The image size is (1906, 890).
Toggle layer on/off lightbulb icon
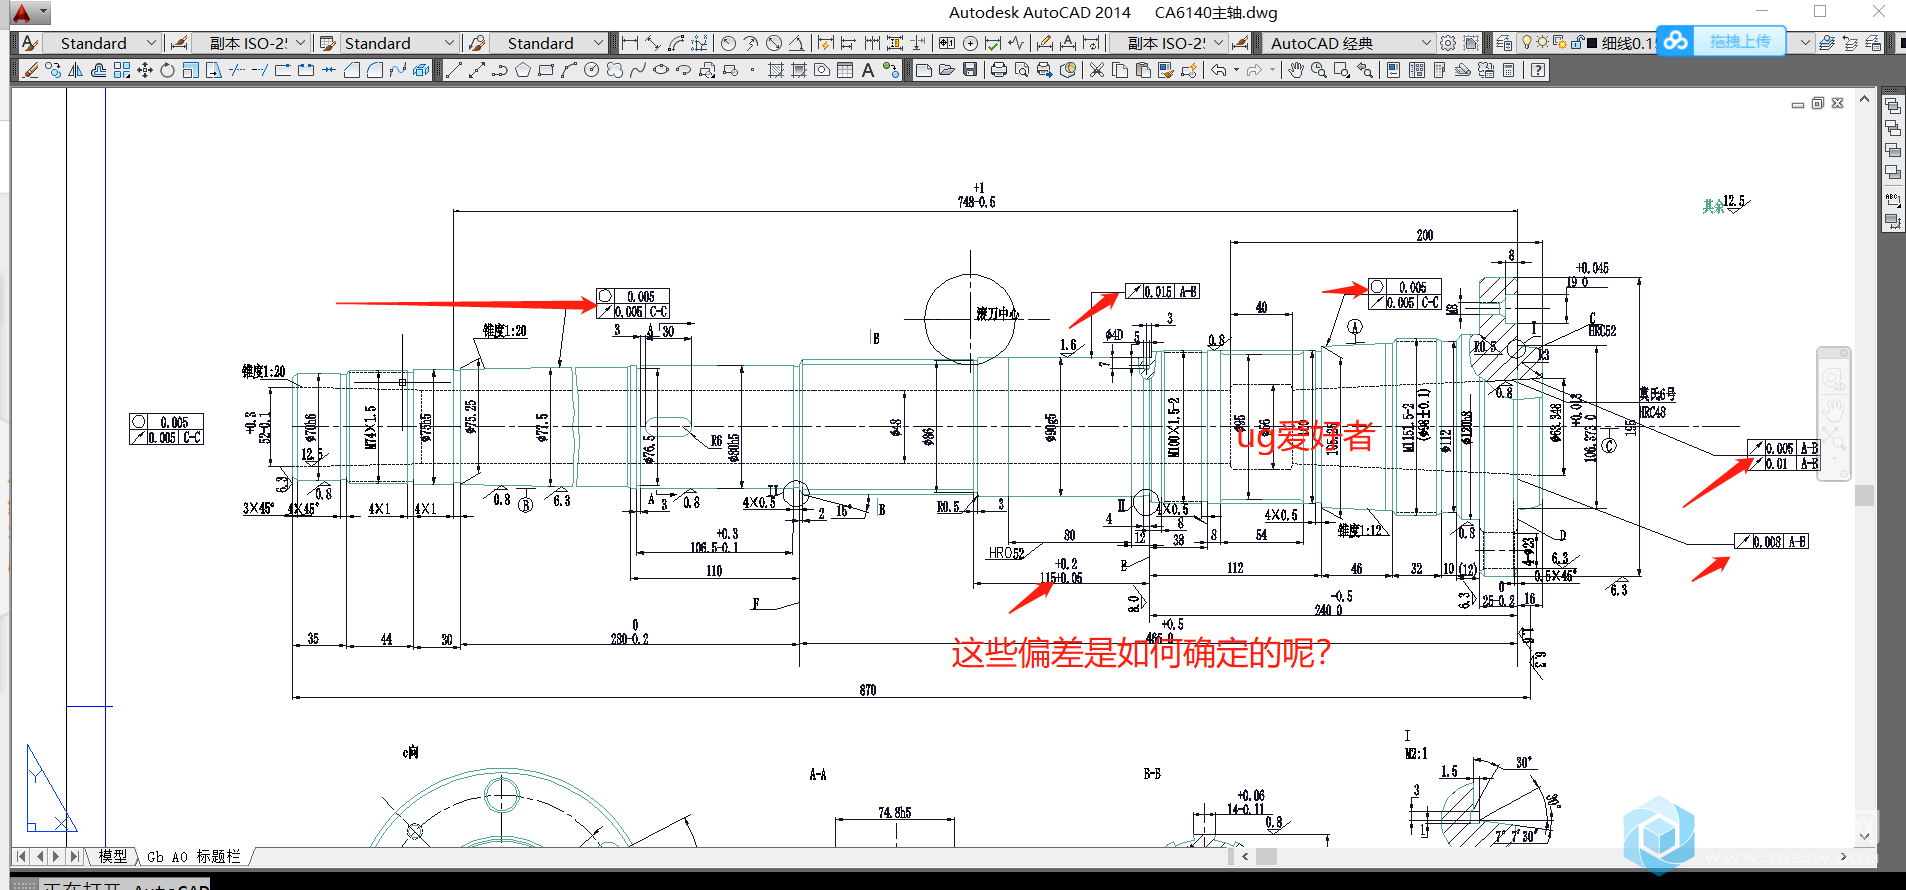coord(1526,42)
